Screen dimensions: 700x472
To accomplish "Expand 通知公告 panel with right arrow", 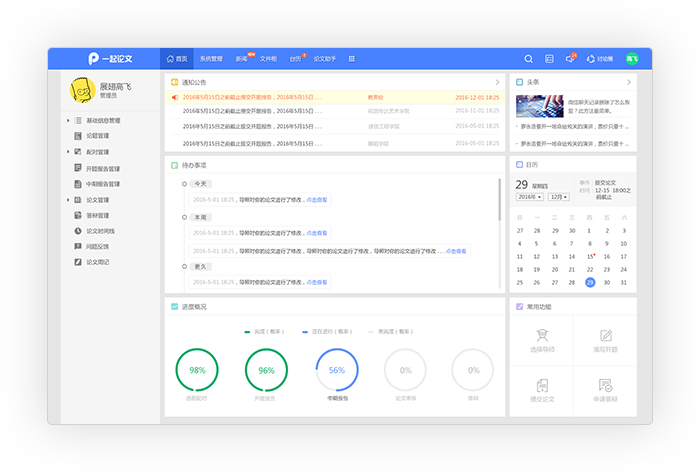I will click(498, 82).
